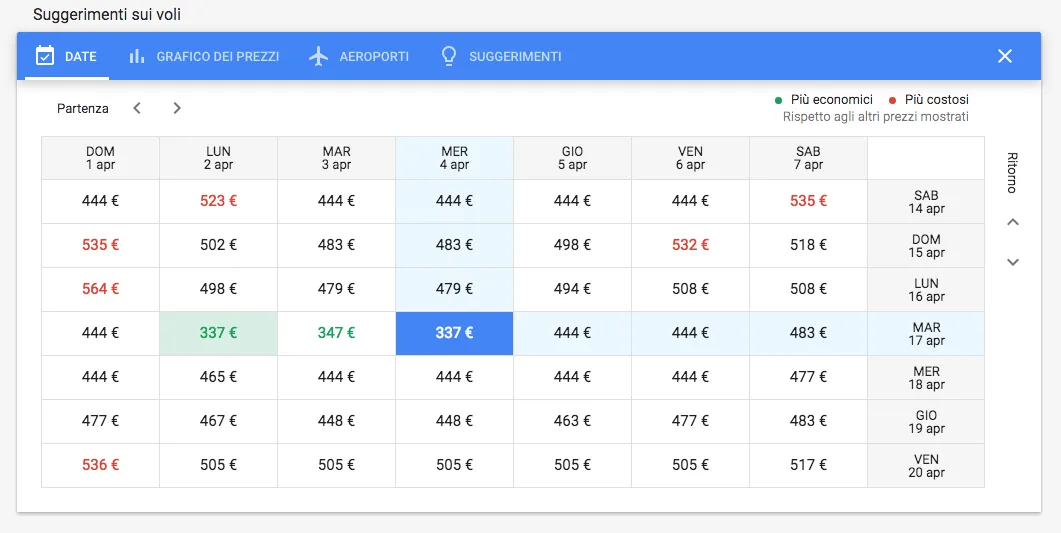Choose the green 347 € Tuesday fare

336,333
